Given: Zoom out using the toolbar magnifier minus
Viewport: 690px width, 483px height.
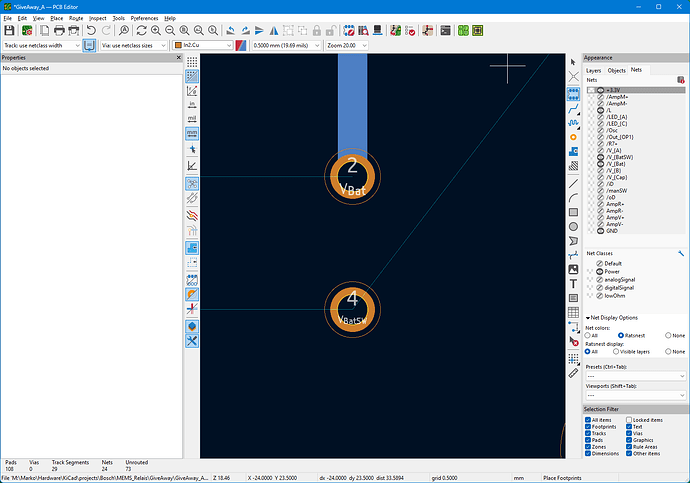Looking at the screenshot, I should (170, 30).
